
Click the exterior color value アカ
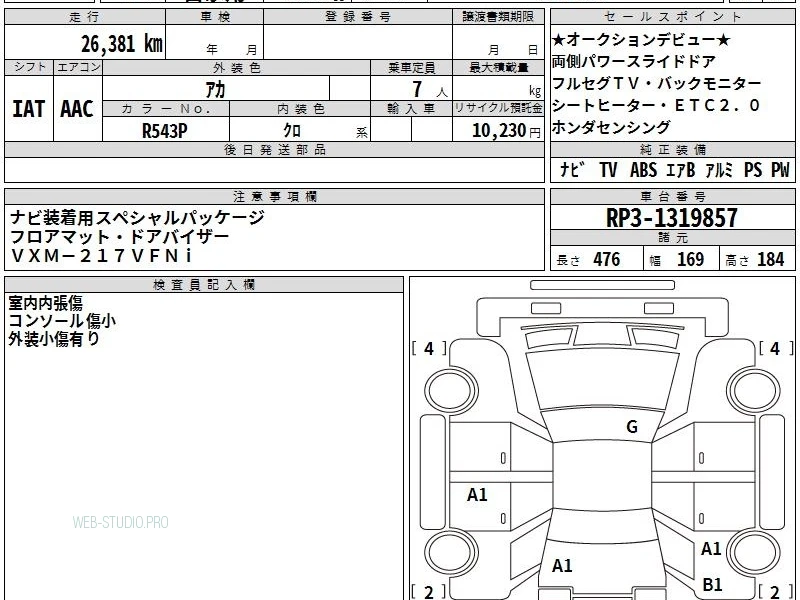(215, 89)
